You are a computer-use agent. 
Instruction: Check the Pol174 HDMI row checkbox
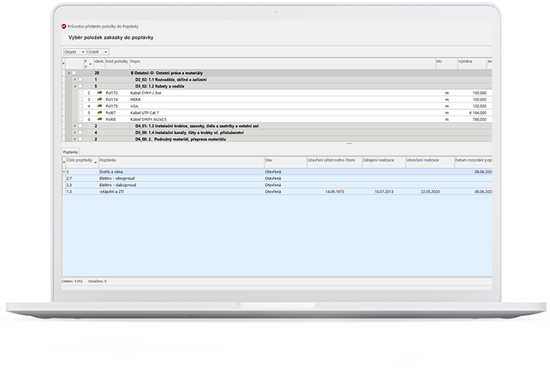[x=81, y=99]
